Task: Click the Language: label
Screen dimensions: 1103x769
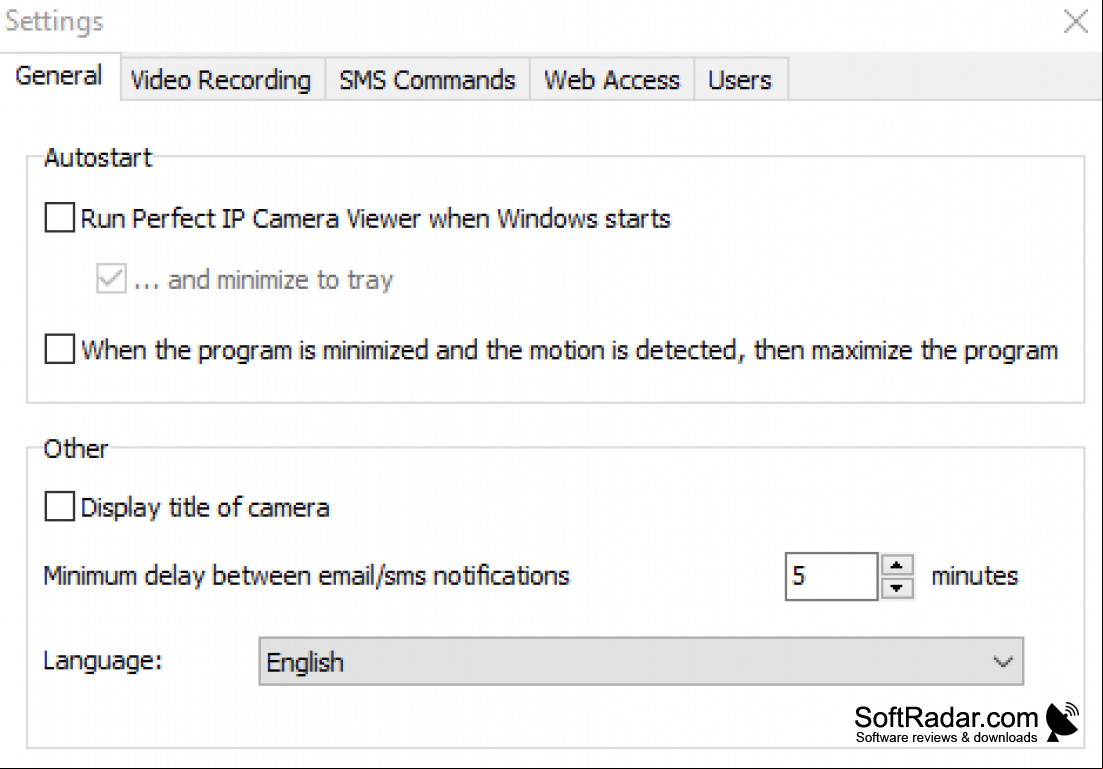Action: (103, 661)
